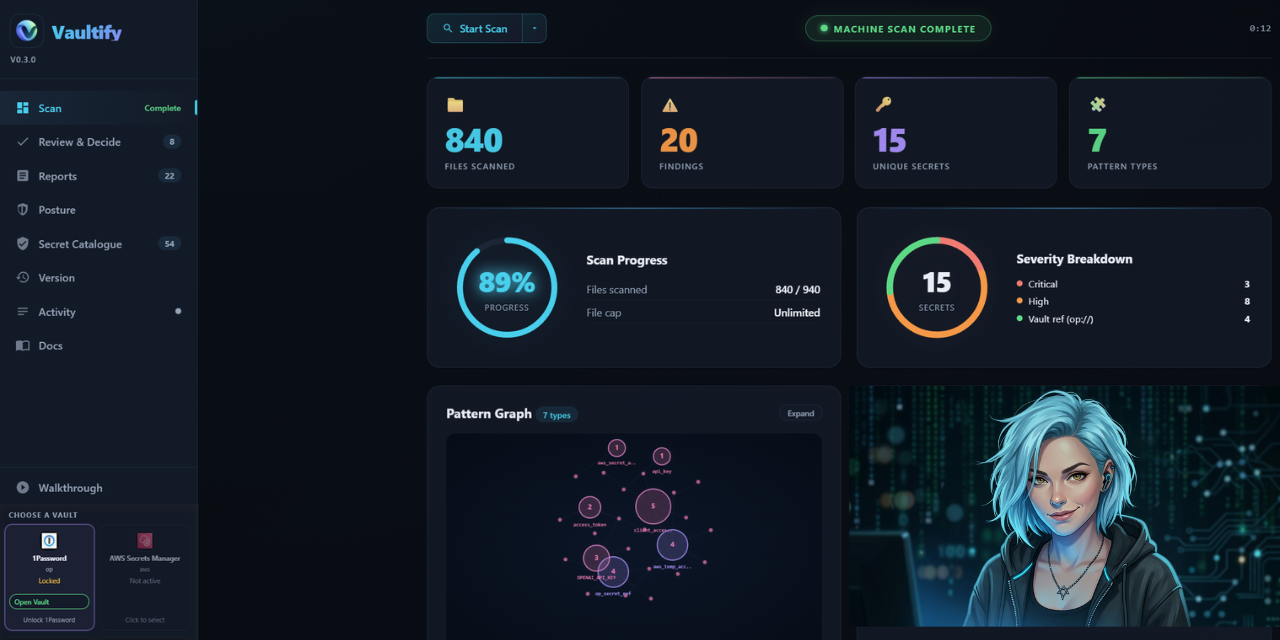
Task: Click the Start Scan button
Action: click(475, 28)
